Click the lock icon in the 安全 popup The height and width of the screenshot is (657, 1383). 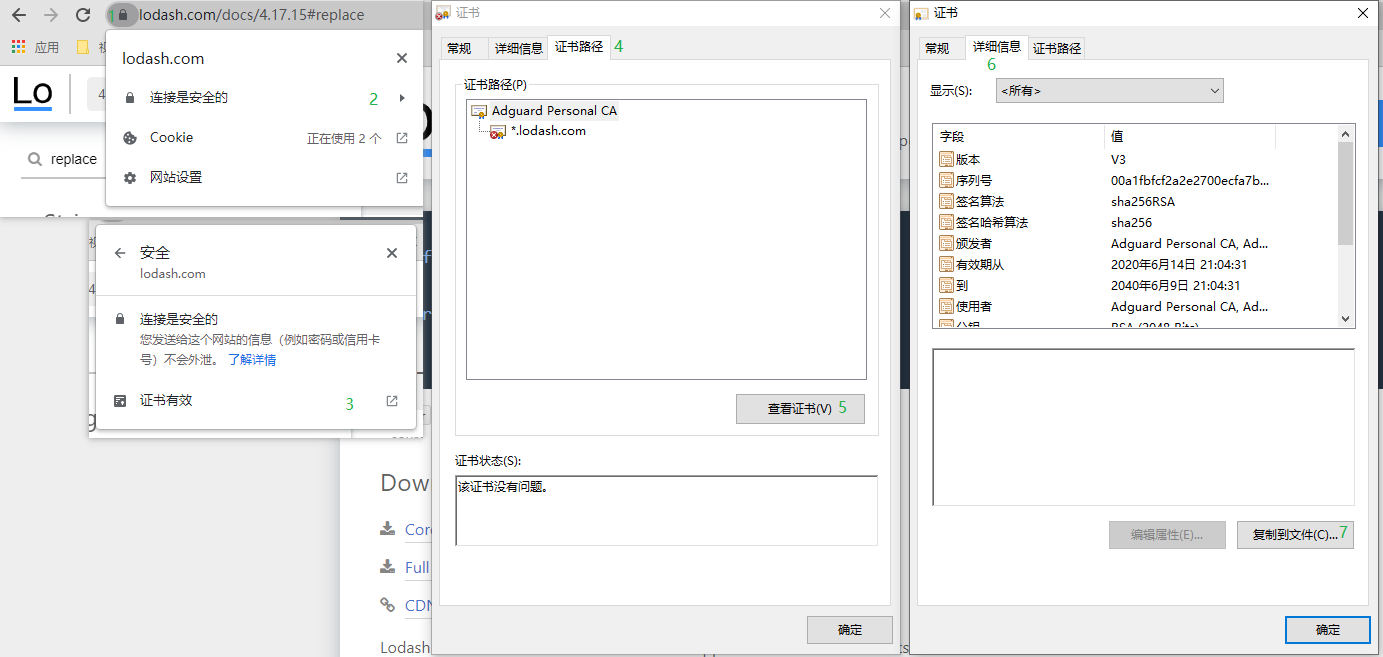[x=120, y=319]
